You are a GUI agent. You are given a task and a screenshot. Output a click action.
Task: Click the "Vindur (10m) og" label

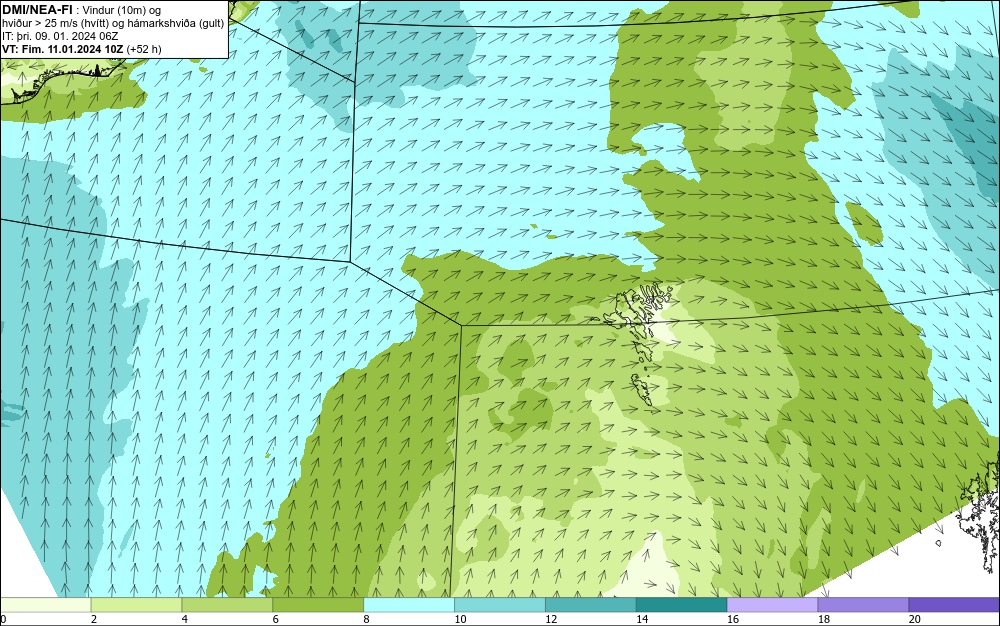point(122,10)
